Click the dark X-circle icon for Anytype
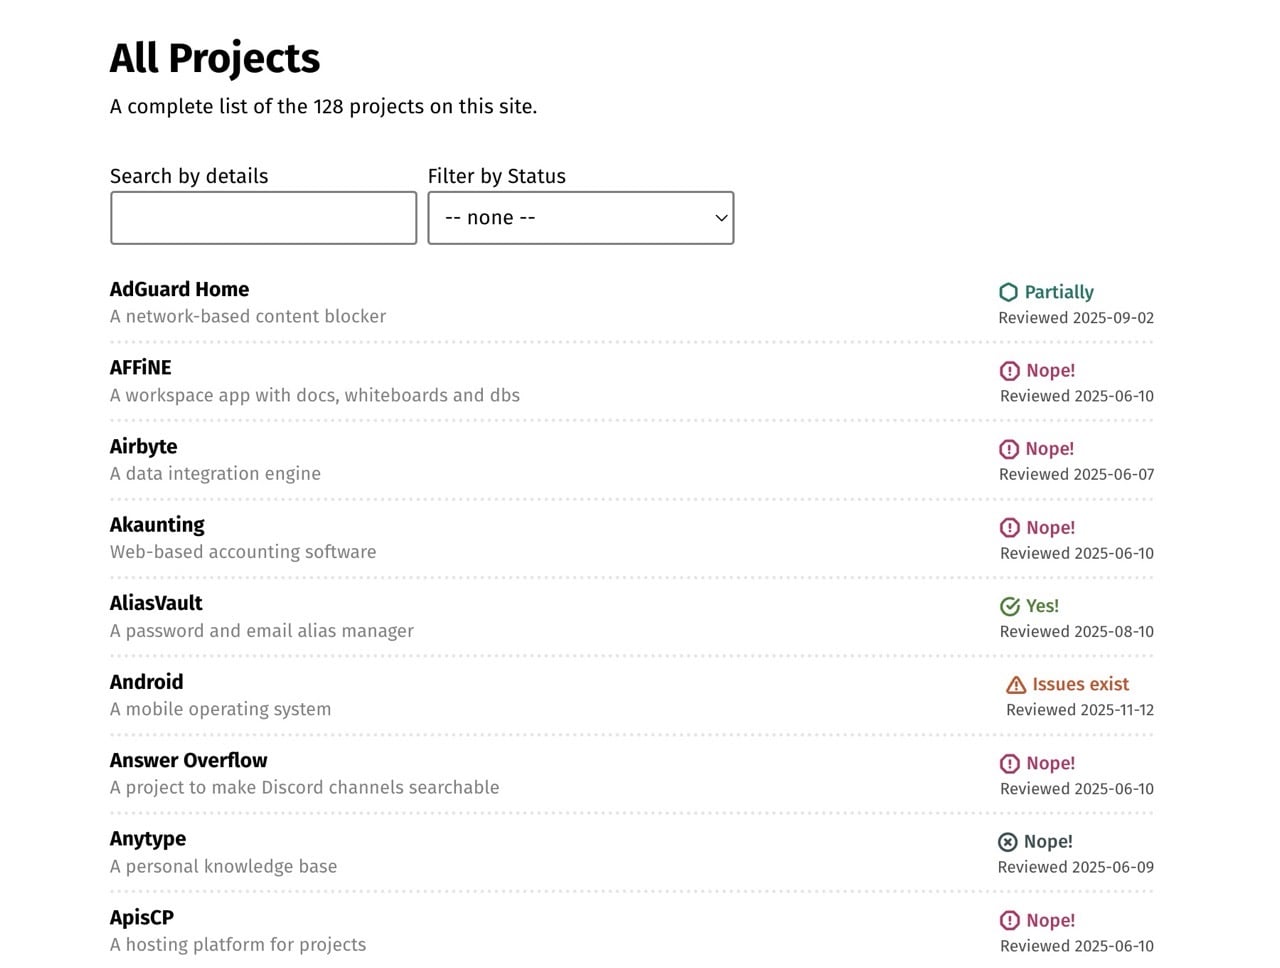 click(1008, 842)
